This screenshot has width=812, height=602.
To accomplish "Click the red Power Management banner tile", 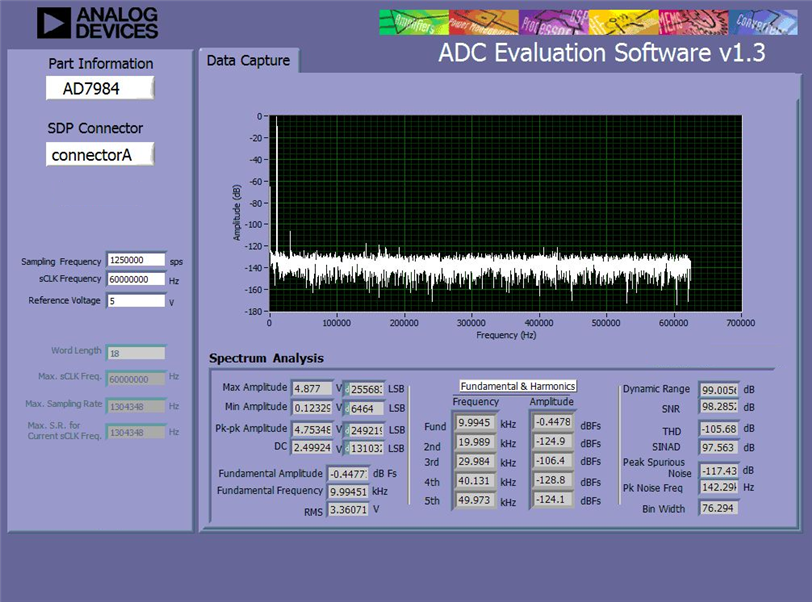I will pyautogui.click(x=484, y=22).
